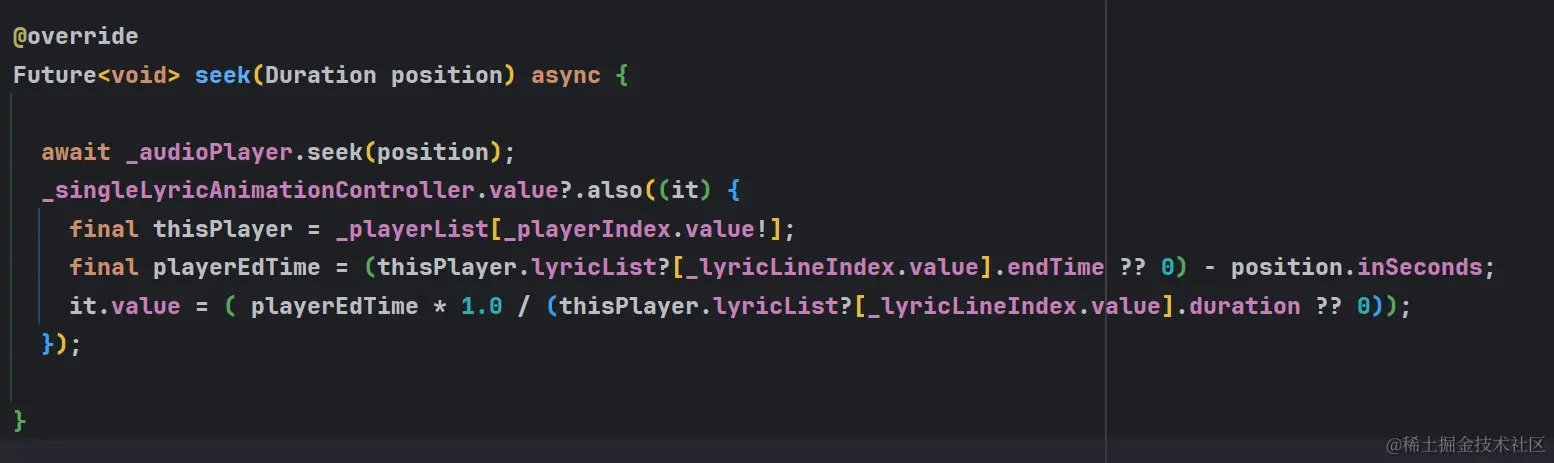Screen dimensions: 1554x463
Task: Click the it.value assignment target
Action: [x=125, y=305]
